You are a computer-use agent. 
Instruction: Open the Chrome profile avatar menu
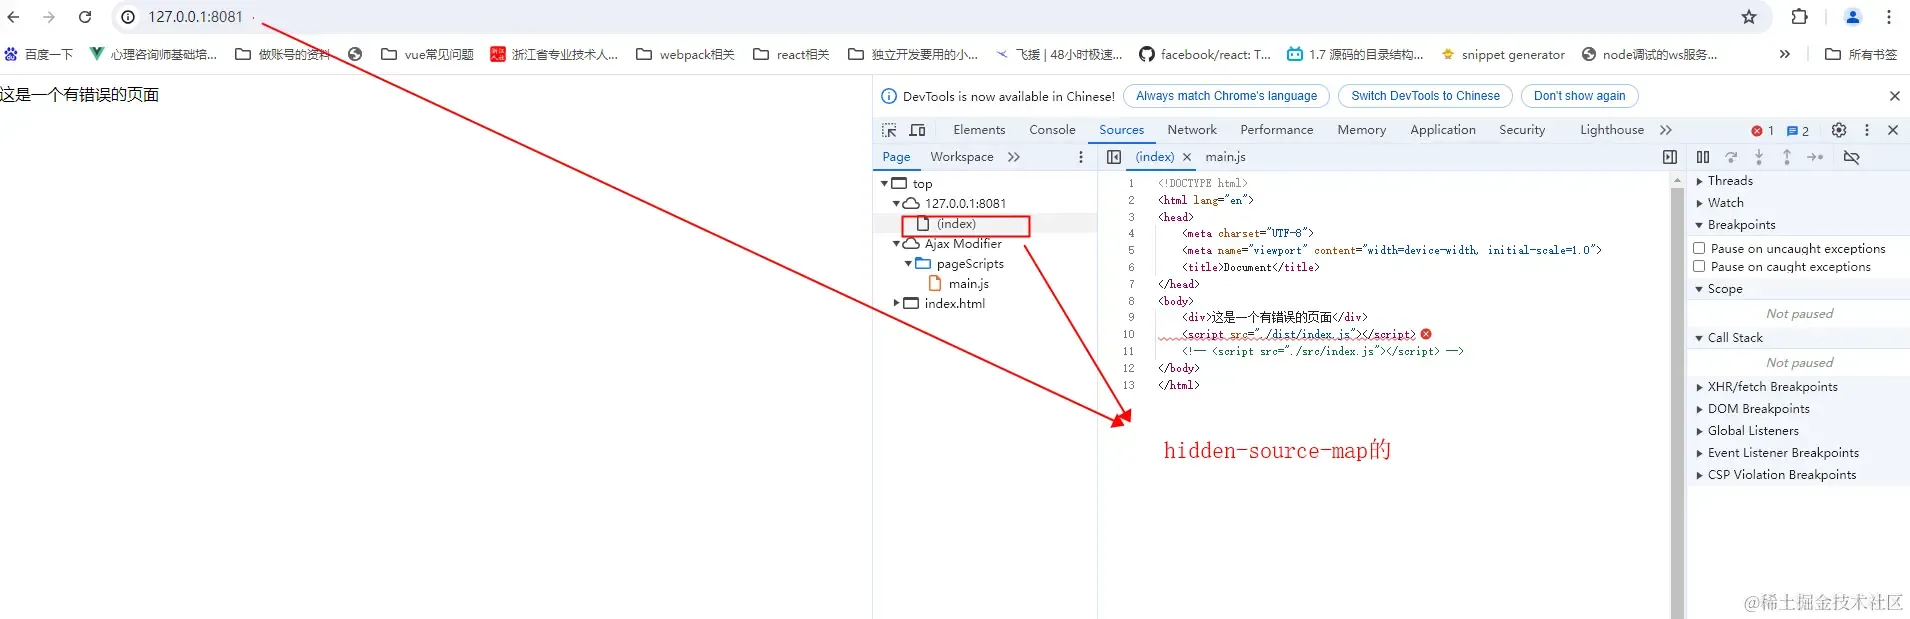[1852, 17]
